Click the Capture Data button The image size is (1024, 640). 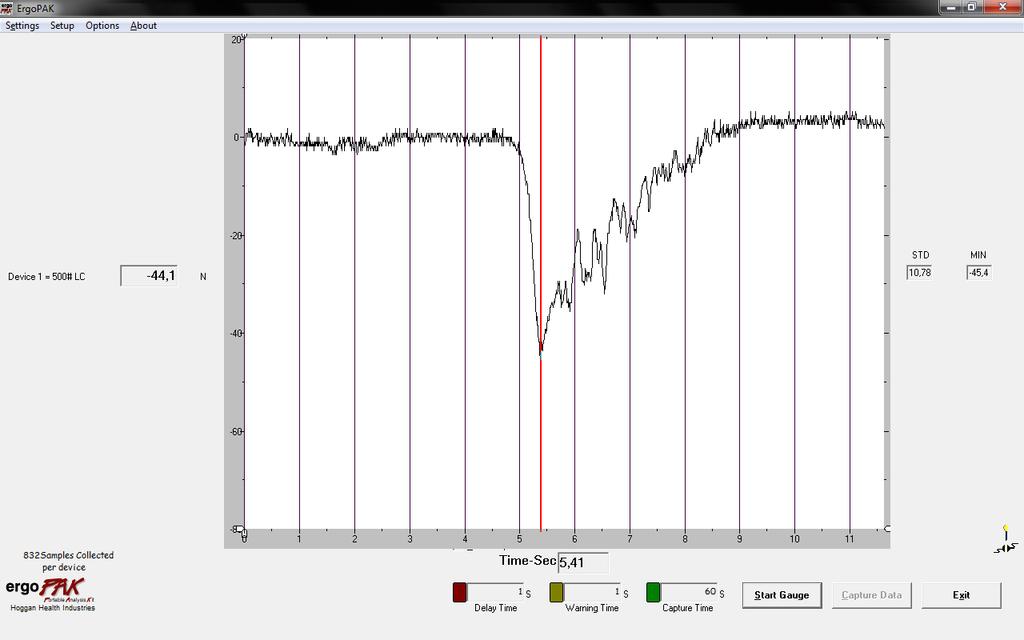coord(871,595)
